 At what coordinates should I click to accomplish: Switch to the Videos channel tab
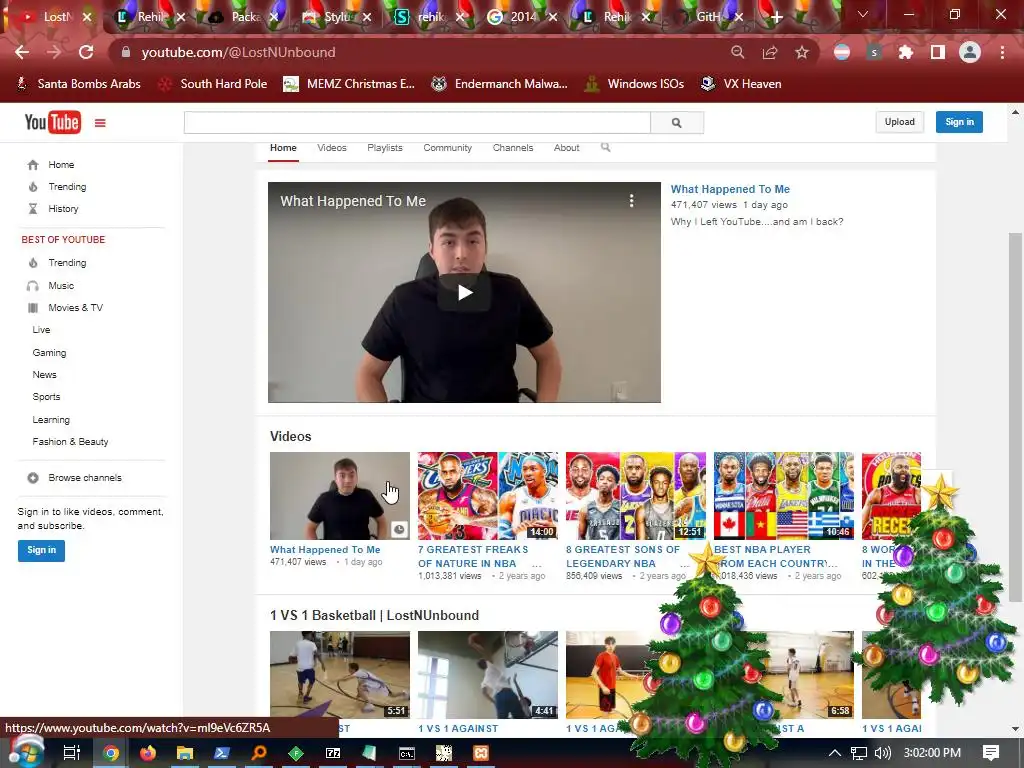[332, 148]
